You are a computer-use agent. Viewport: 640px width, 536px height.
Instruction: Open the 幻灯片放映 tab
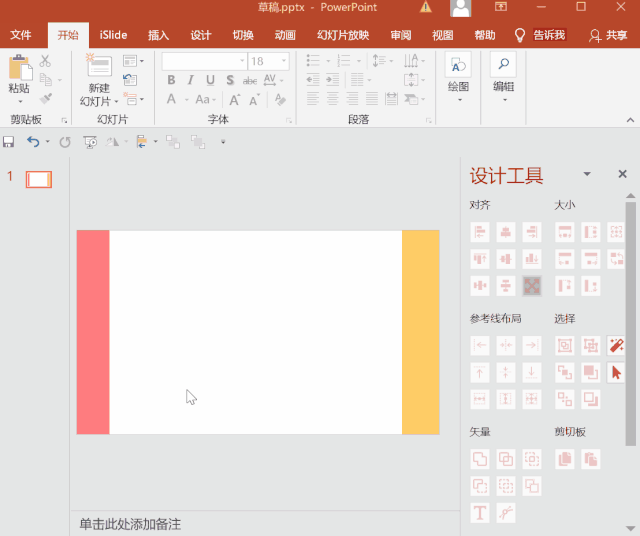click(342, 35)
